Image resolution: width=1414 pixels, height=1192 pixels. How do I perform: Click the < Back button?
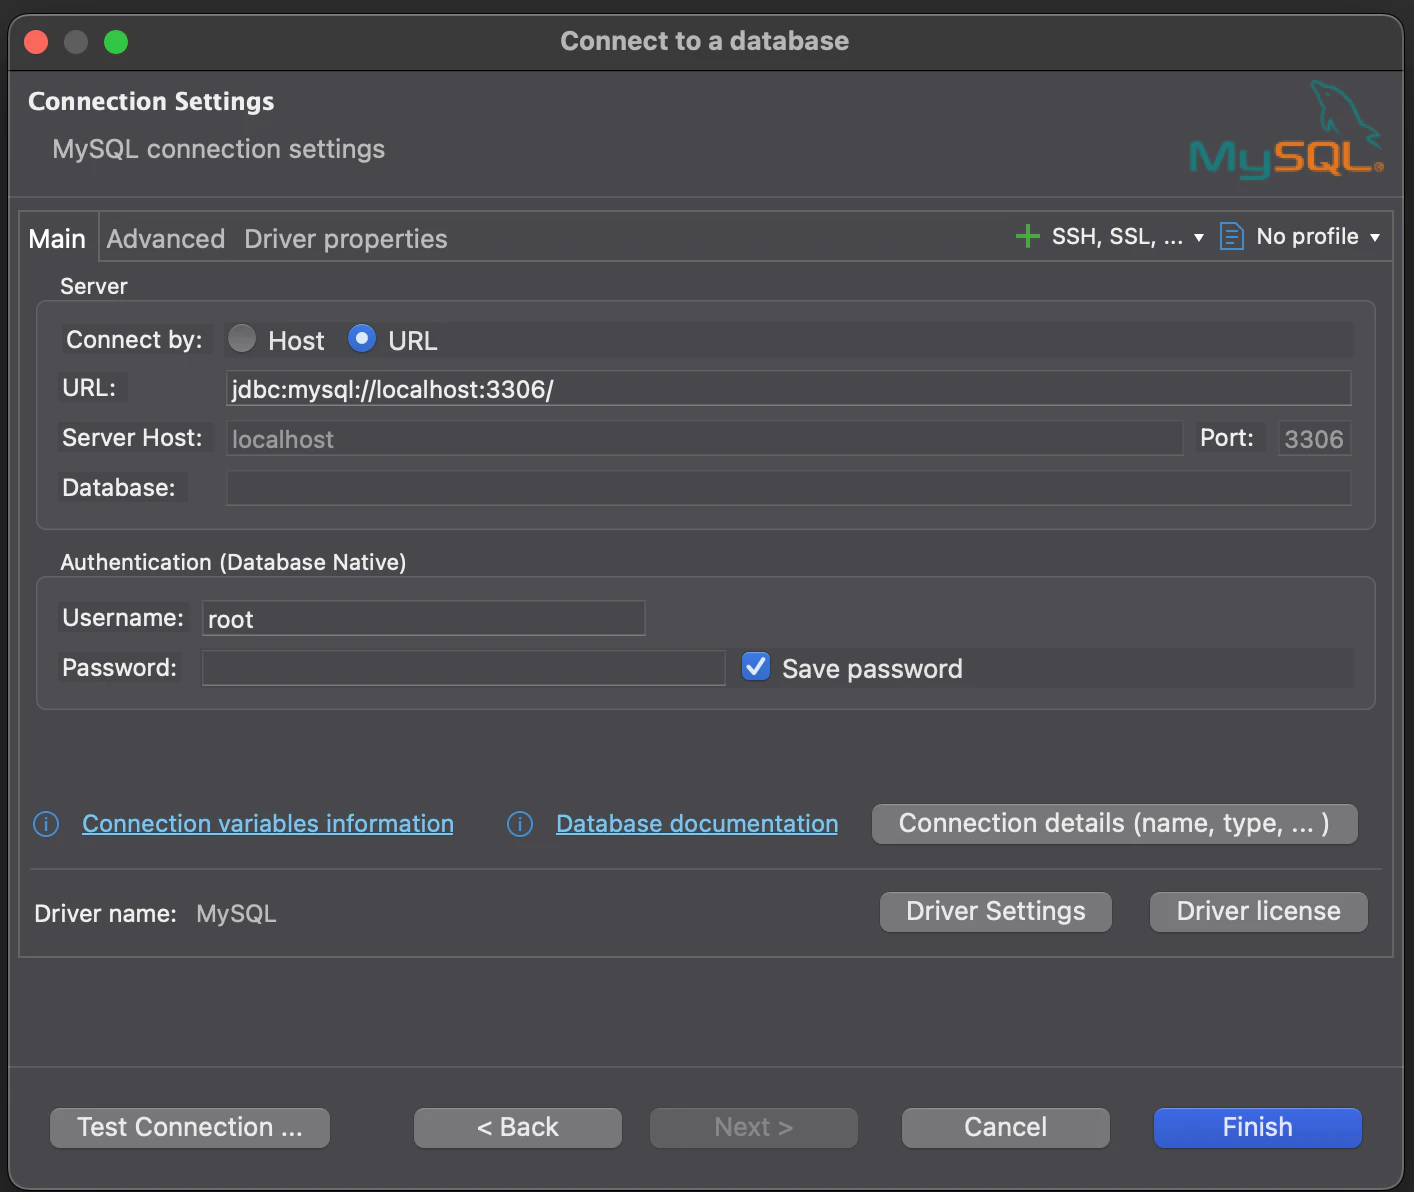(518, 1128)
